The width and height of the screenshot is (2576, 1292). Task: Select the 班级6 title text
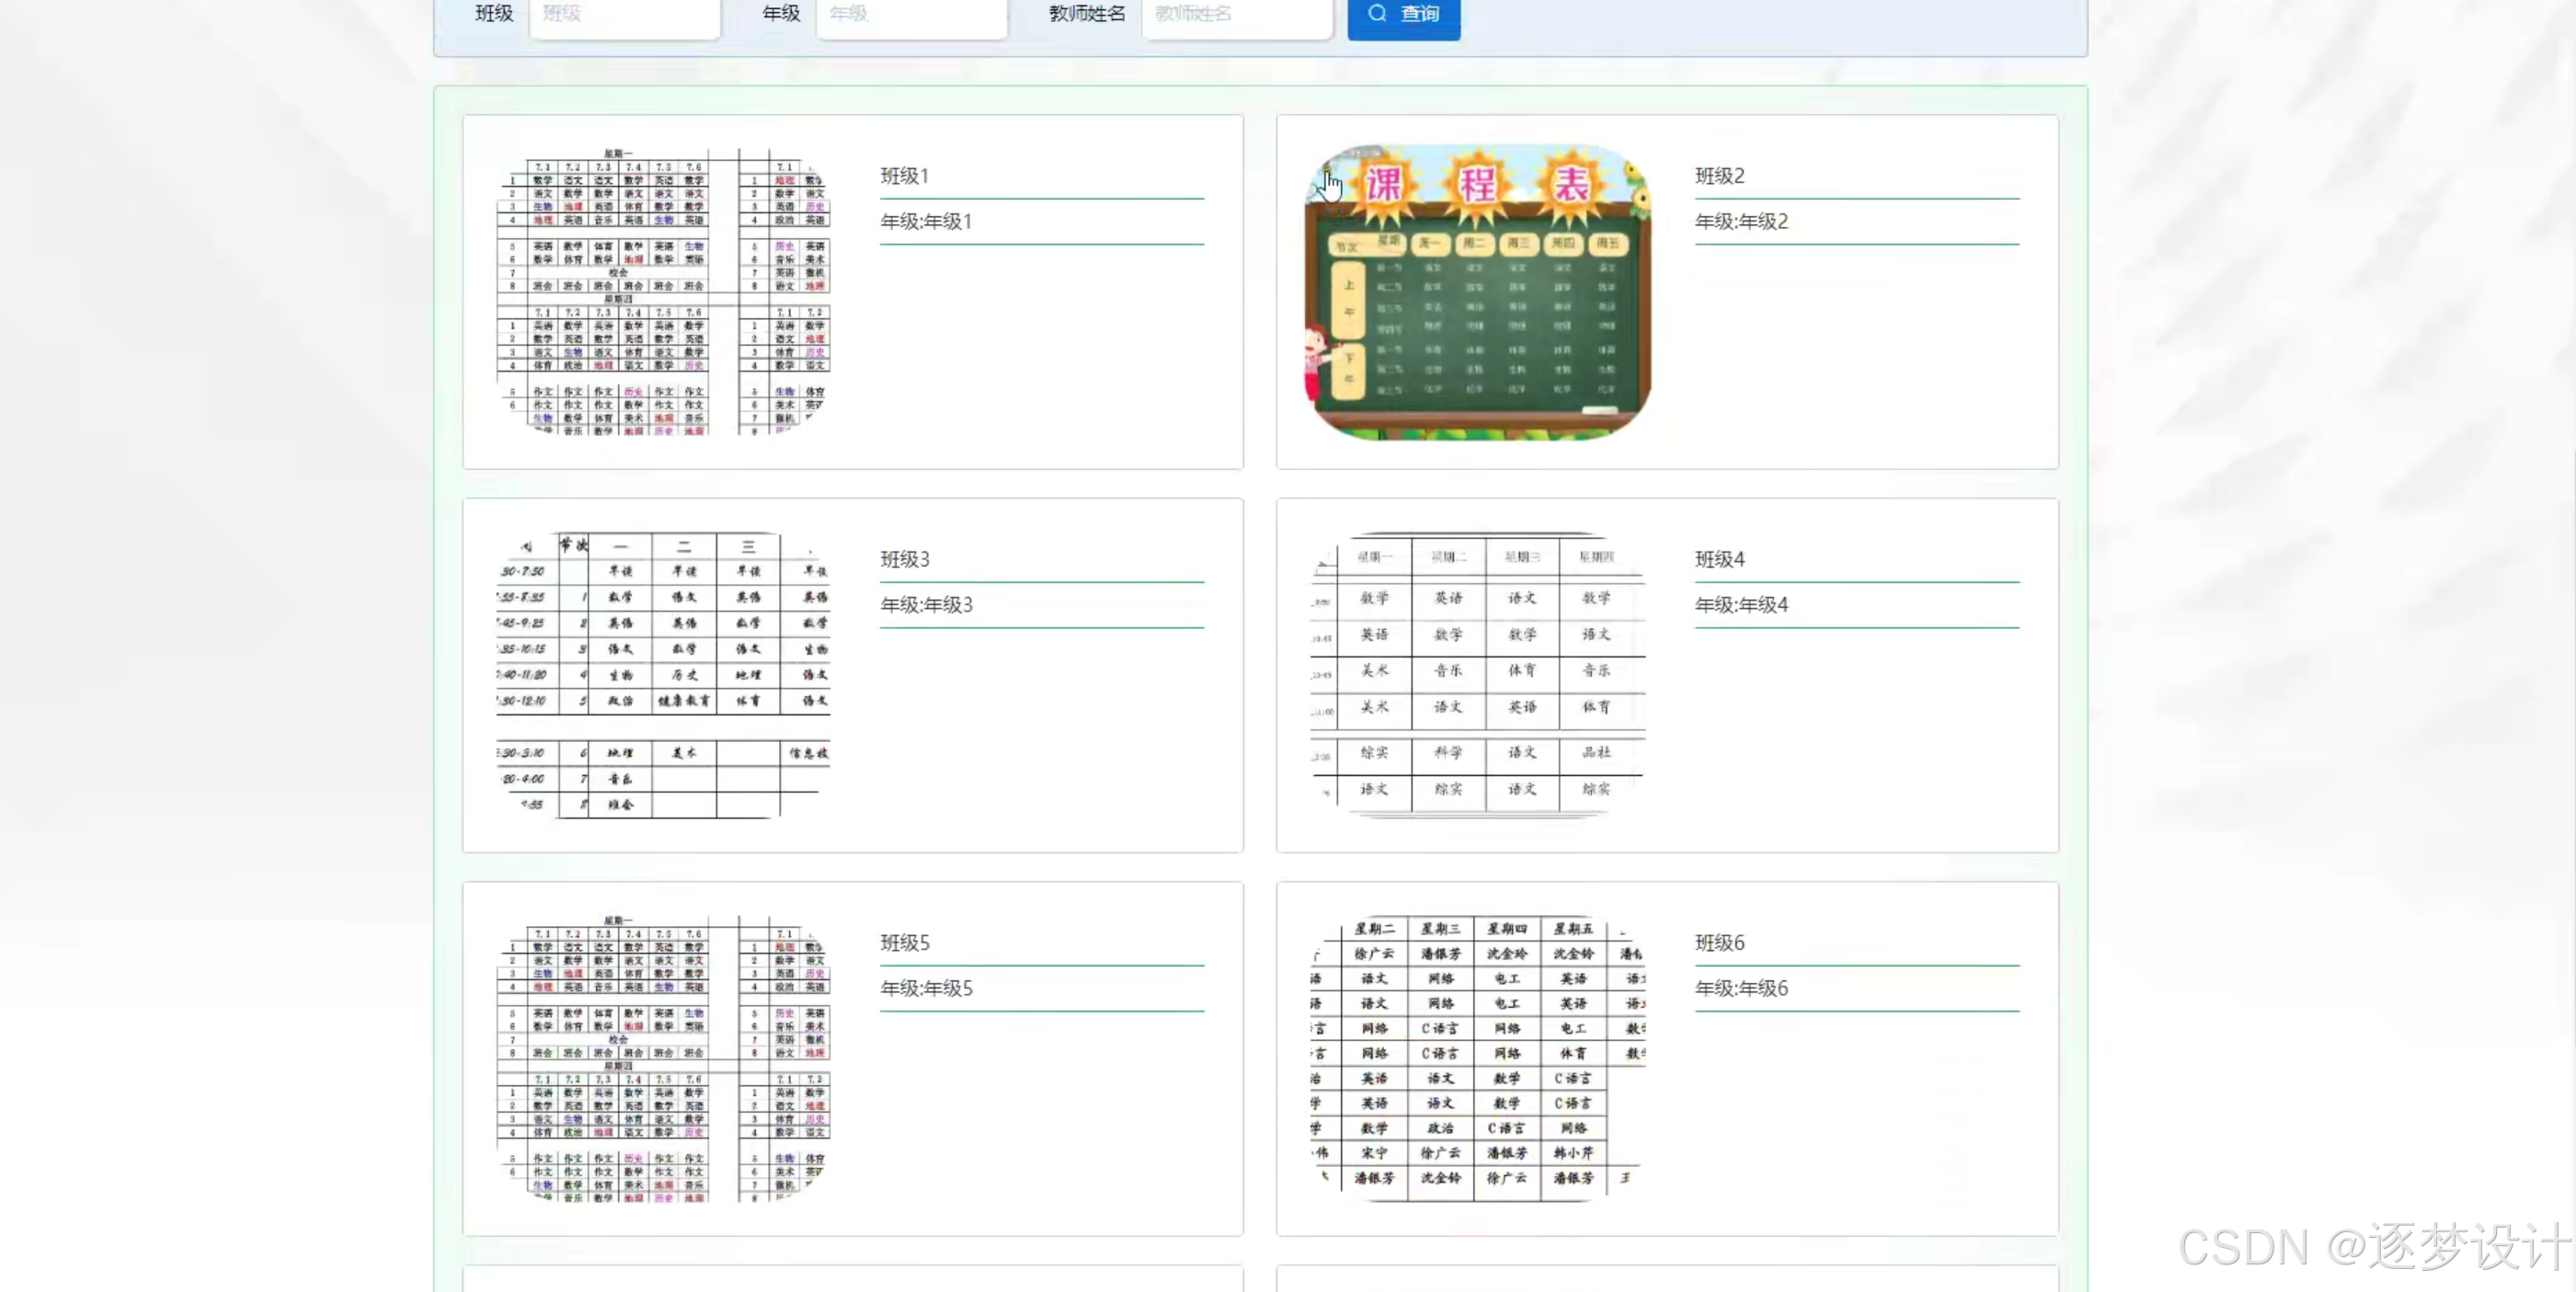pos(1719,942)
